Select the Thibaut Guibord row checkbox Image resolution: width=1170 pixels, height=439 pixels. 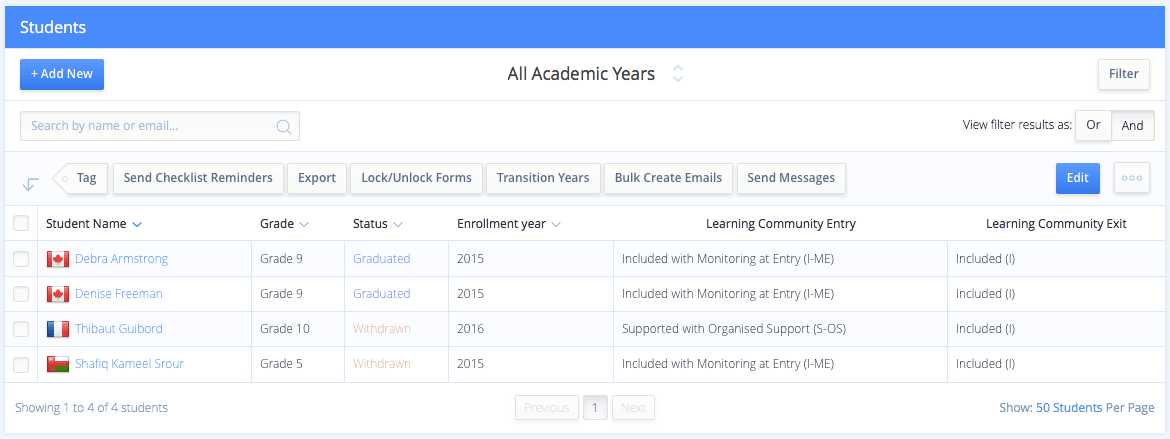21,329
